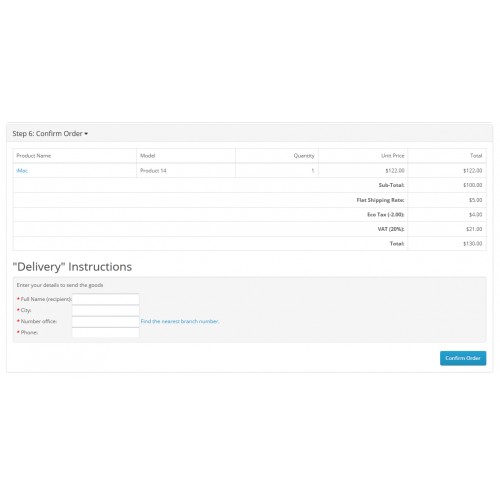Click the Product Name column header

coord(34,156)
